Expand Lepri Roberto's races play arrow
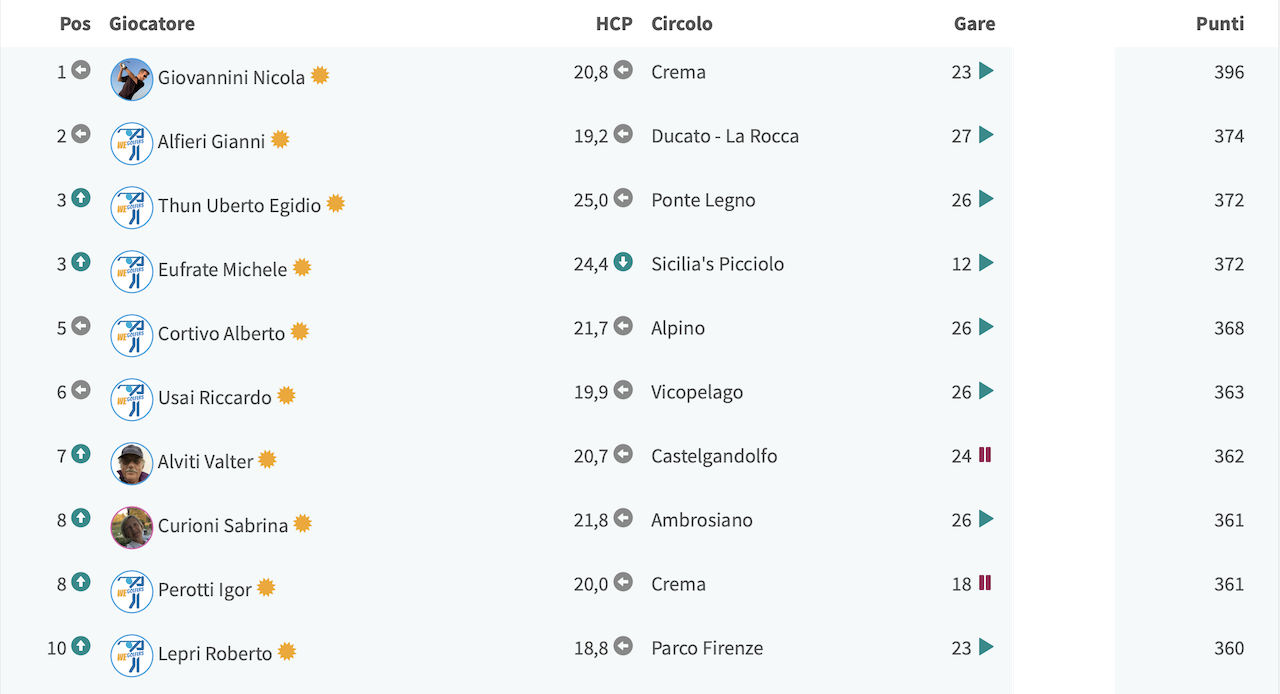Image resolution: width=1280 pixels, height=694 pixels. pos(986,647)
